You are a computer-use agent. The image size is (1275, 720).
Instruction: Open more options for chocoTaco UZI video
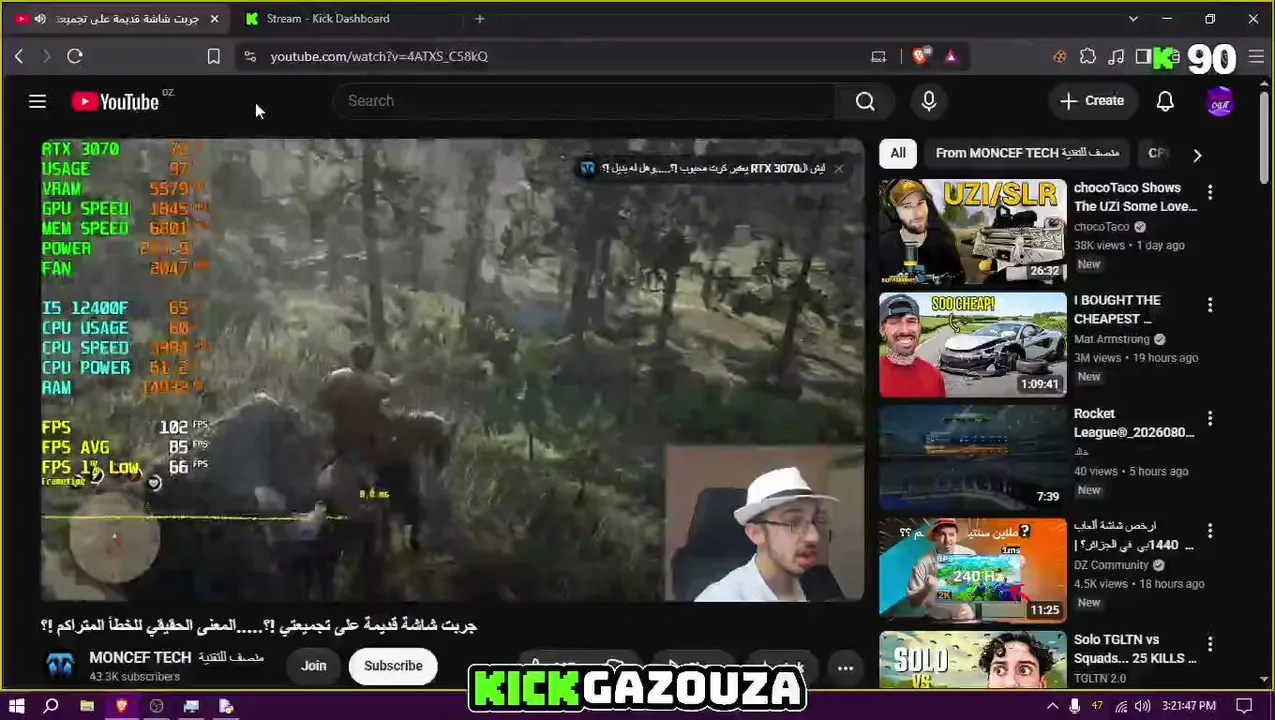click(1210, 192)
